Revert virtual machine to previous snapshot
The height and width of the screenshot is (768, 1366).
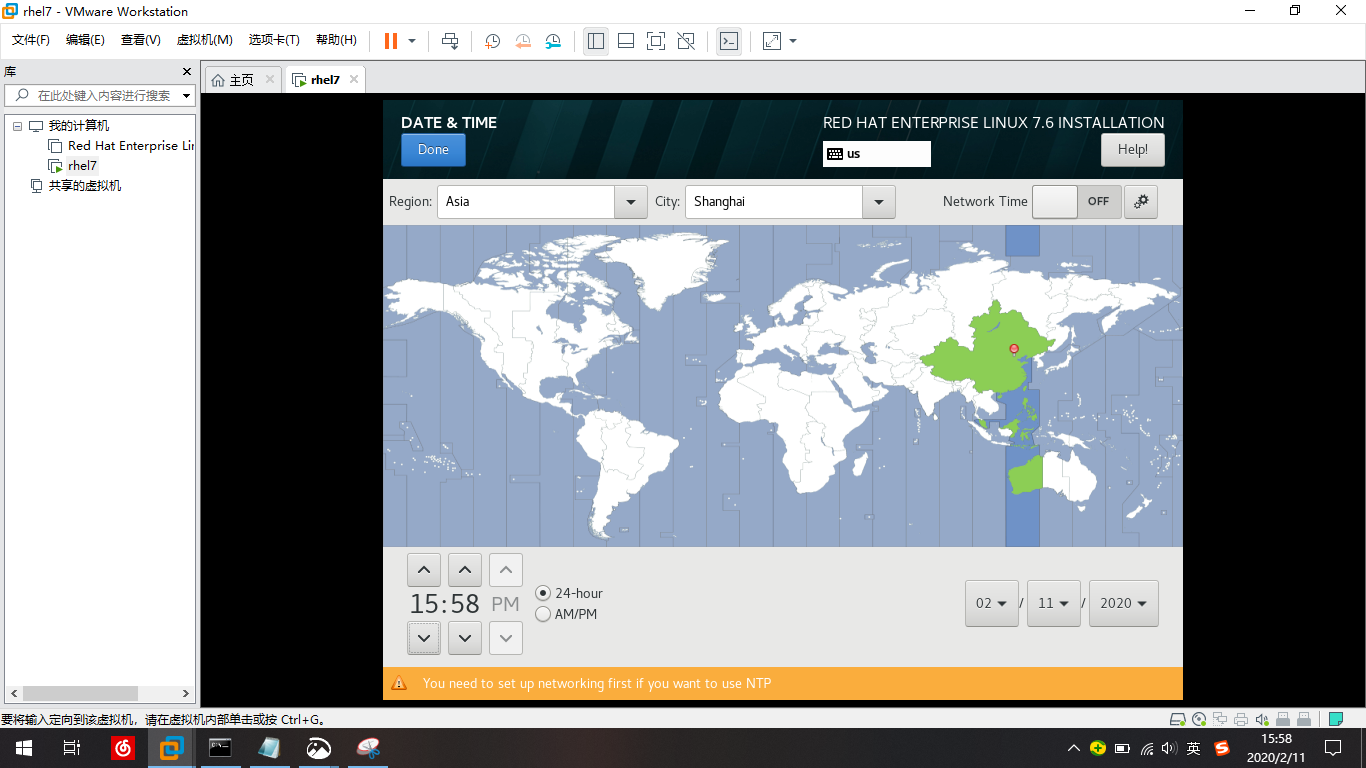point(523,41)
